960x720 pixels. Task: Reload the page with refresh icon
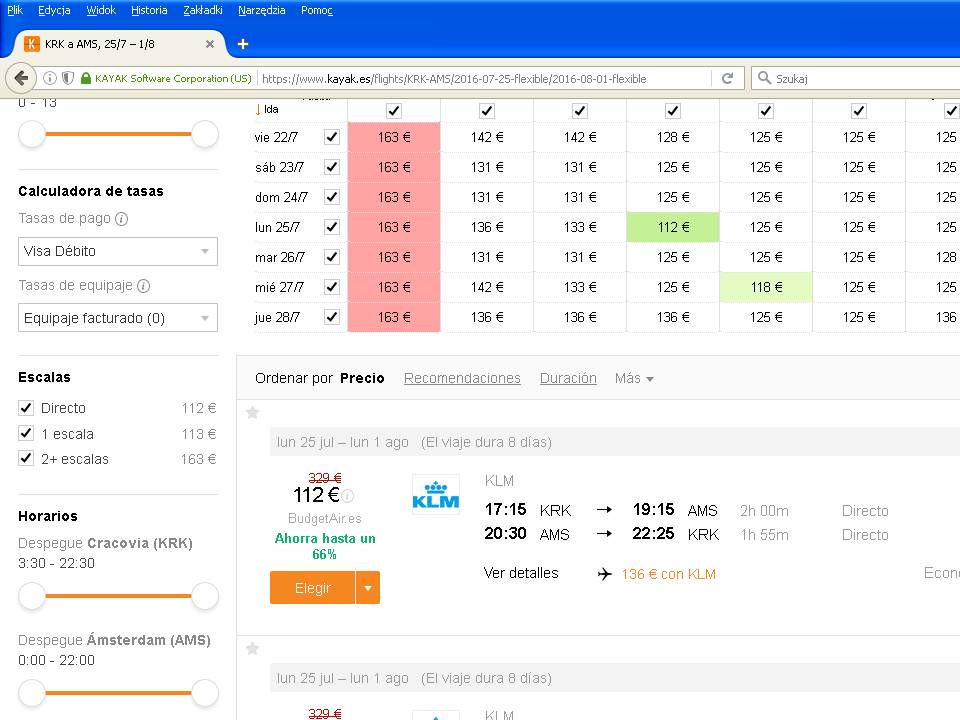click(727, 78)
